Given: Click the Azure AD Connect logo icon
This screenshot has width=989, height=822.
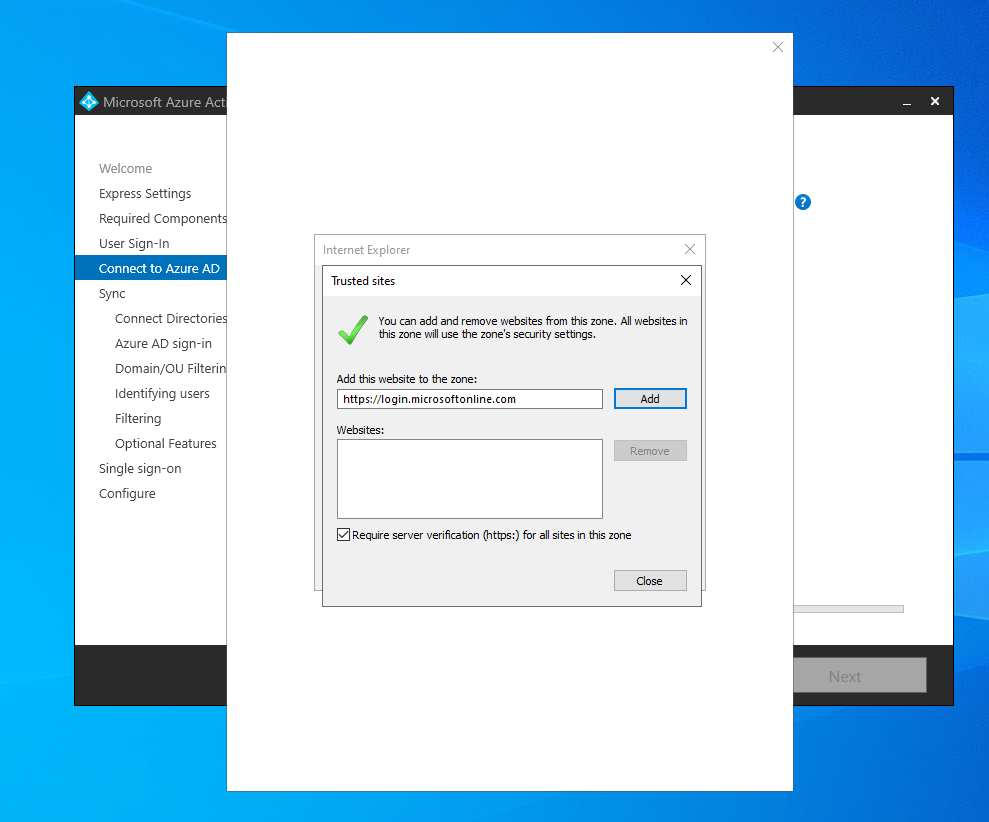Looking at the screenshot, I should pos(89,101).
